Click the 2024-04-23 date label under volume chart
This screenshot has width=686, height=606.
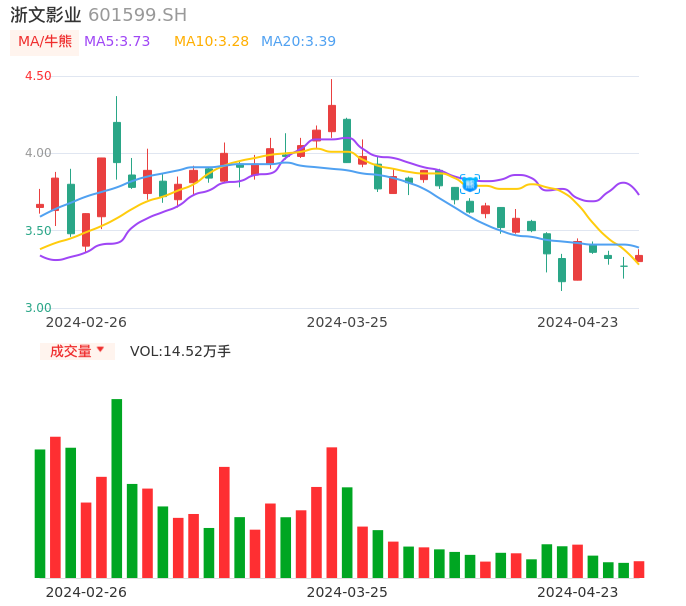tap(577, 592)
